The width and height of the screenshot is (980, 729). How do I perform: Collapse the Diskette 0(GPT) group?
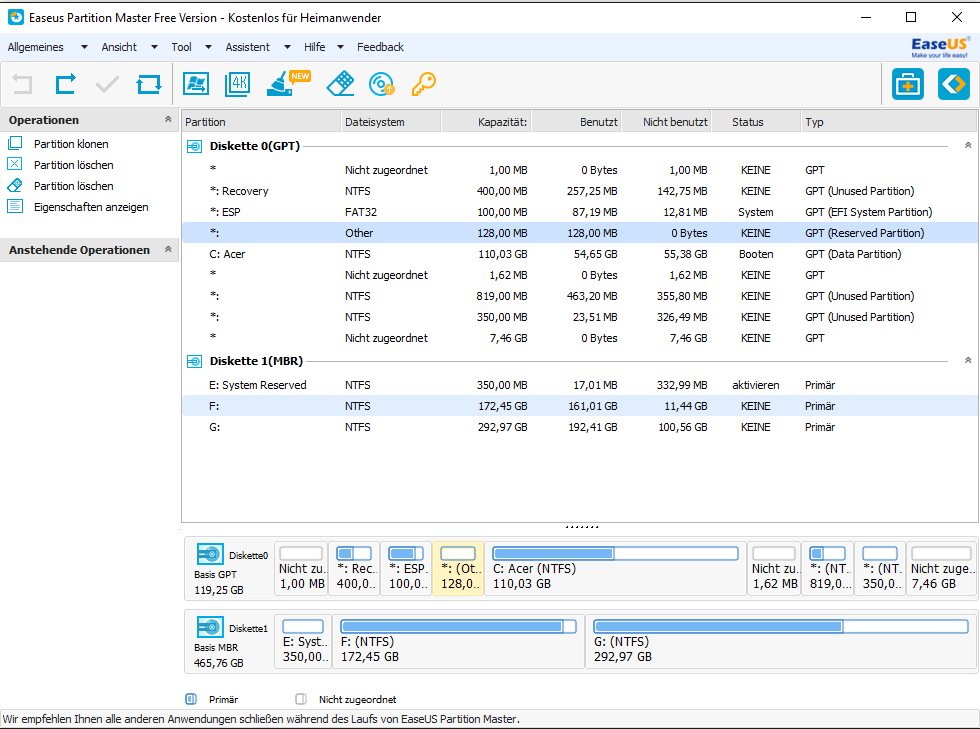click(968, 145)
